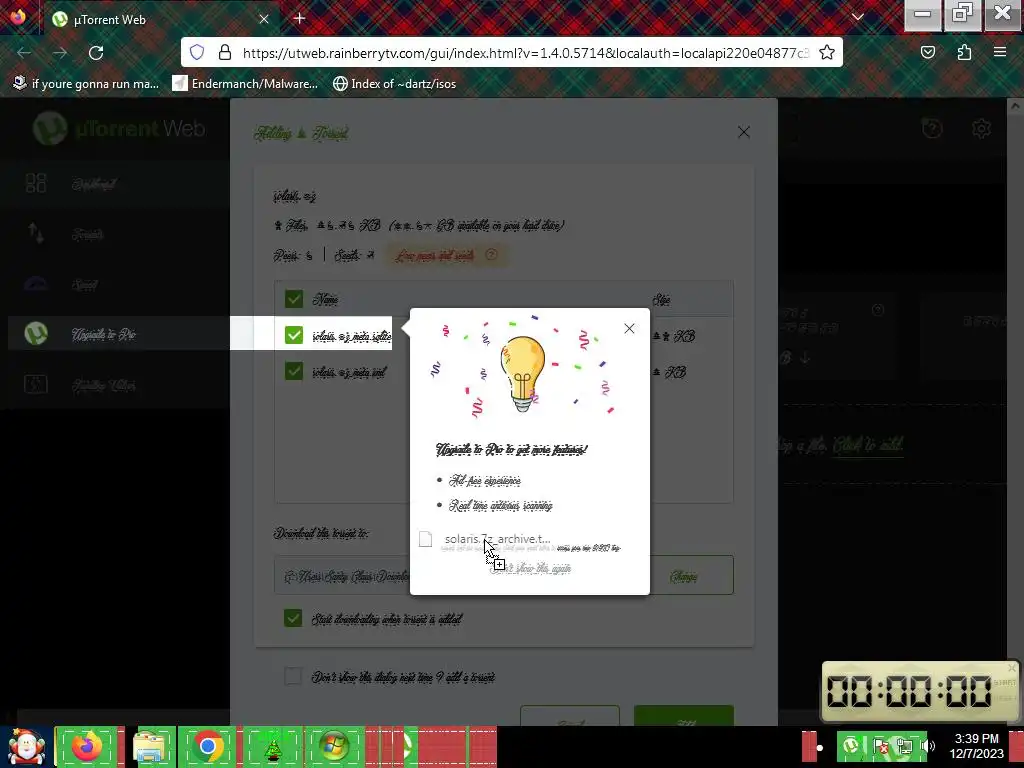Click the network tray icon
Viewport: 1024px width, 768px height.
pyautogui.click(x=904, y=745)
